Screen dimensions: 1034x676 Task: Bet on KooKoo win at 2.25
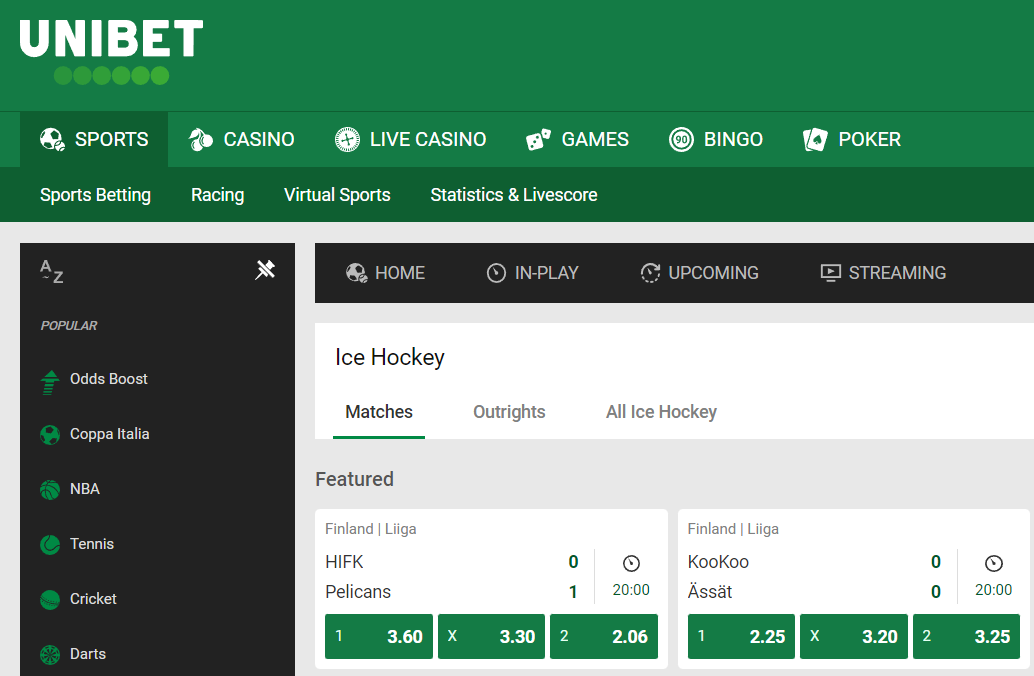click(741, 636)
